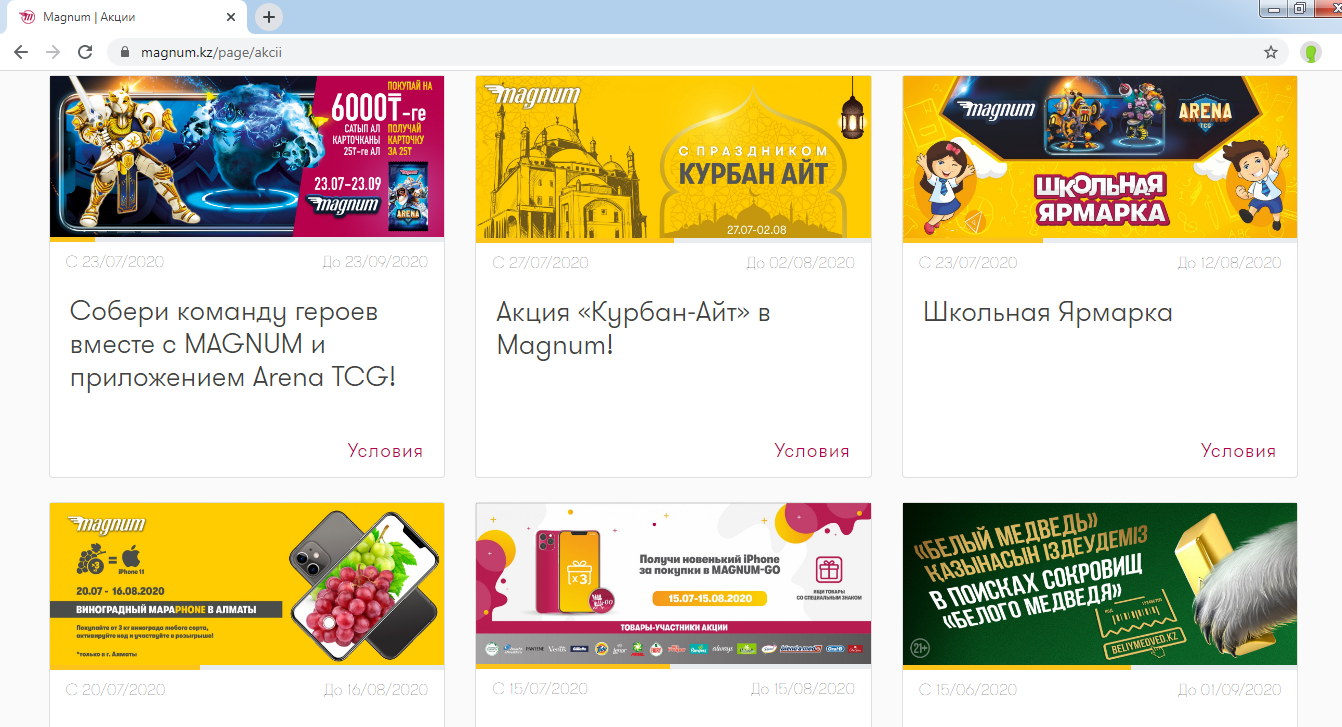Screen dimensions: 1342x727
Task: Click progress bar under Курбан Айт banner
Action: (x=673, y=240)
